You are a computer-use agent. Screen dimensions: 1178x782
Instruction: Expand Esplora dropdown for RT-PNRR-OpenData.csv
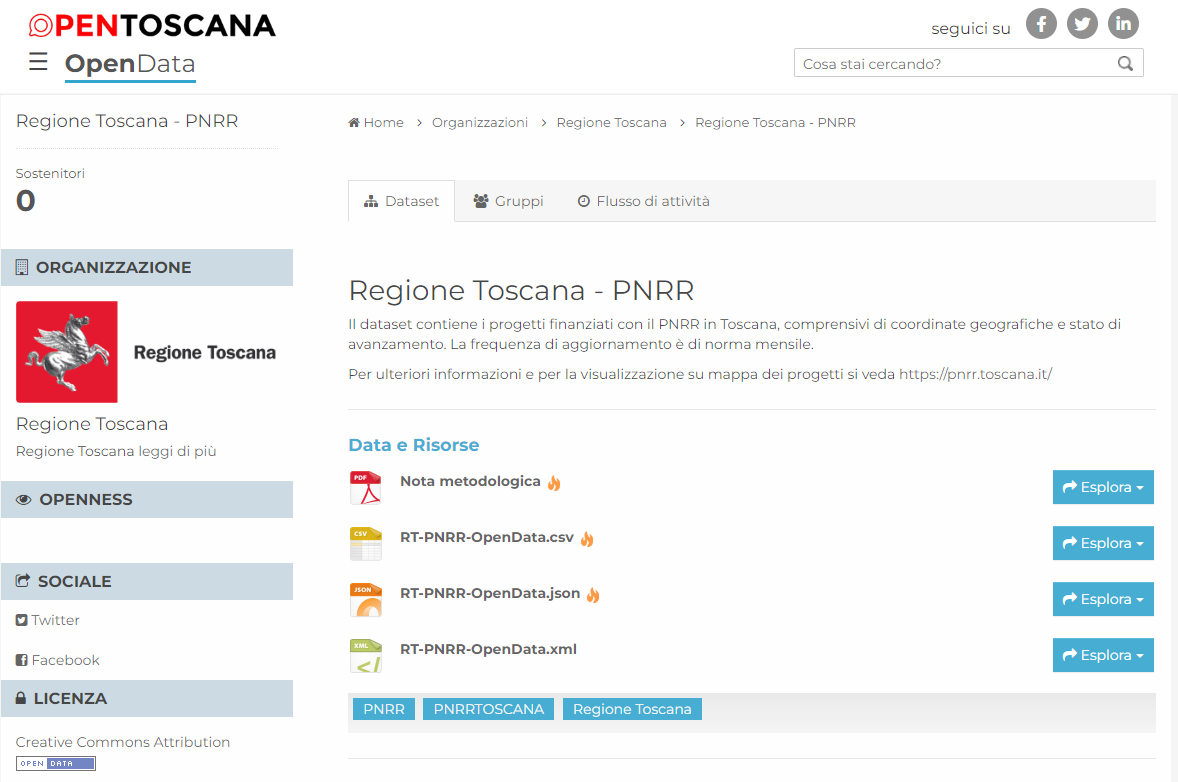click(x=1103, y=543)
